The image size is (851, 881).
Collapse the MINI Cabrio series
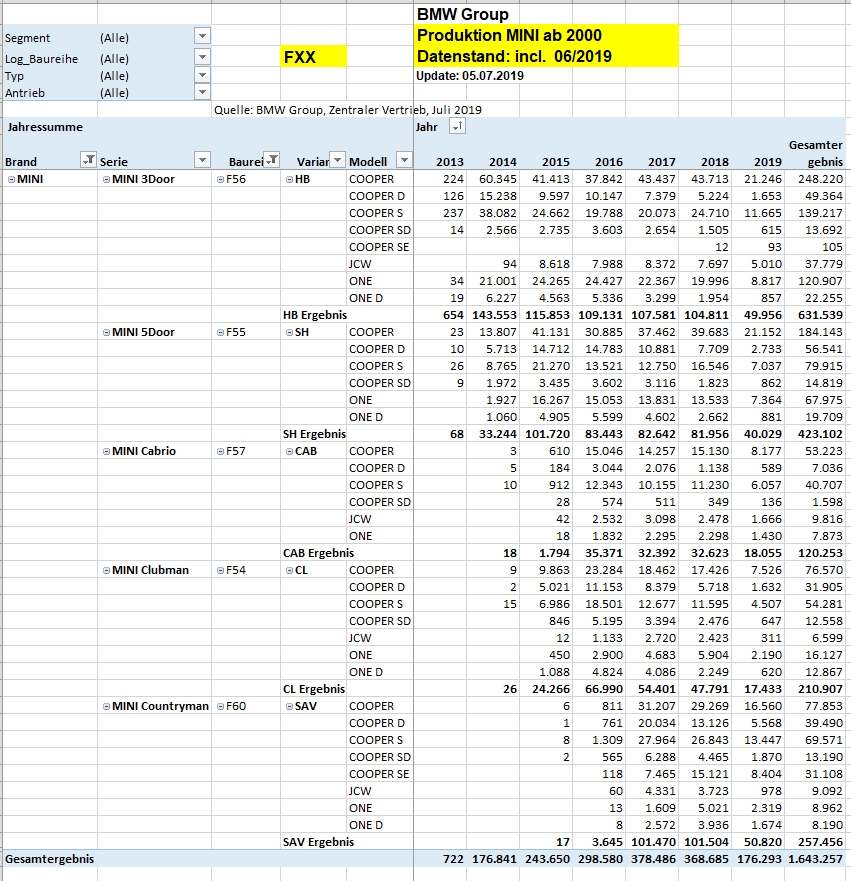tap(106, 451)
